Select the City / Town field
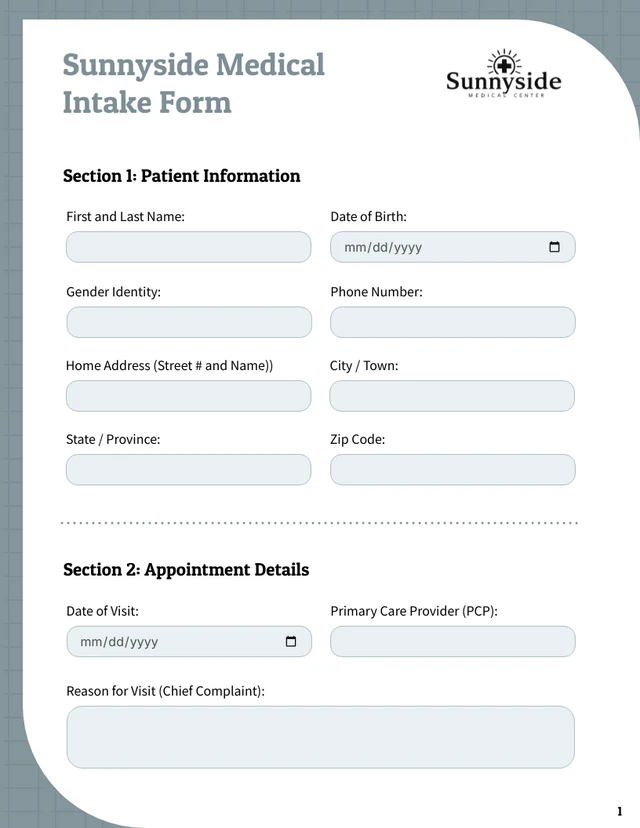This screenshot has height=828, width=640. click(x=452, y=396)
